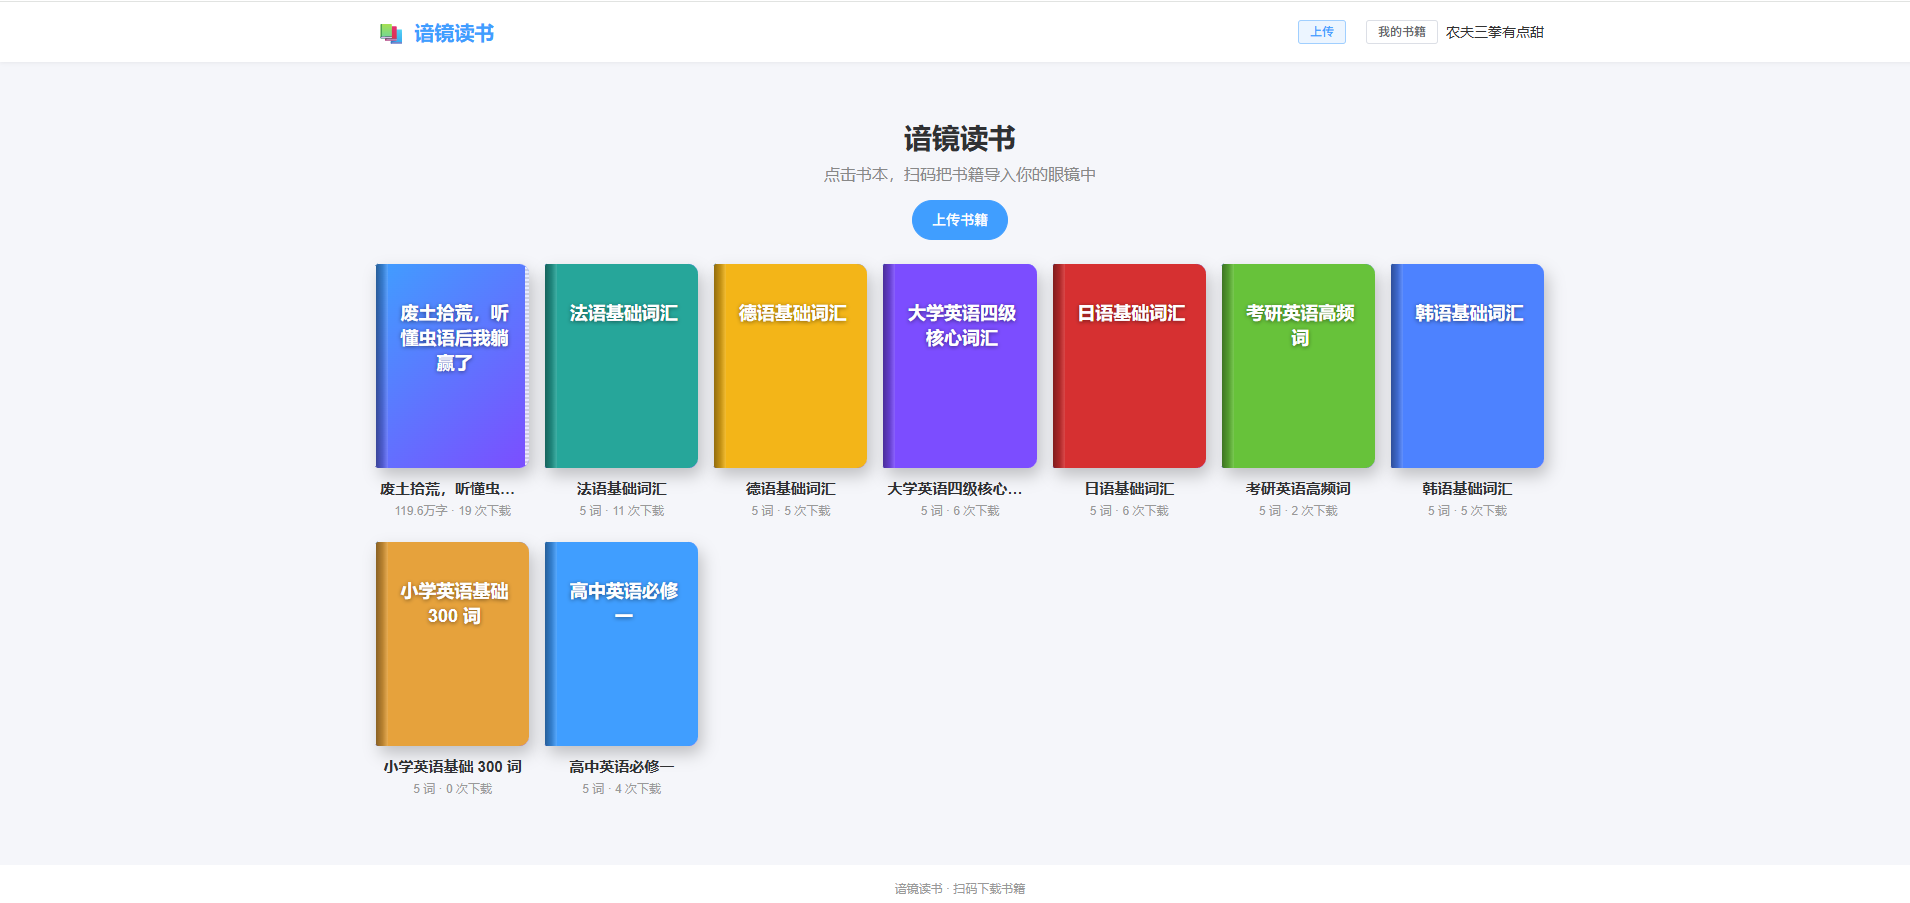Click the 考研英语高频词 title below cover
Image resolution: width=1910 pixels, height=903 pixels.
pyautogui.click(x=1298, y=489)
